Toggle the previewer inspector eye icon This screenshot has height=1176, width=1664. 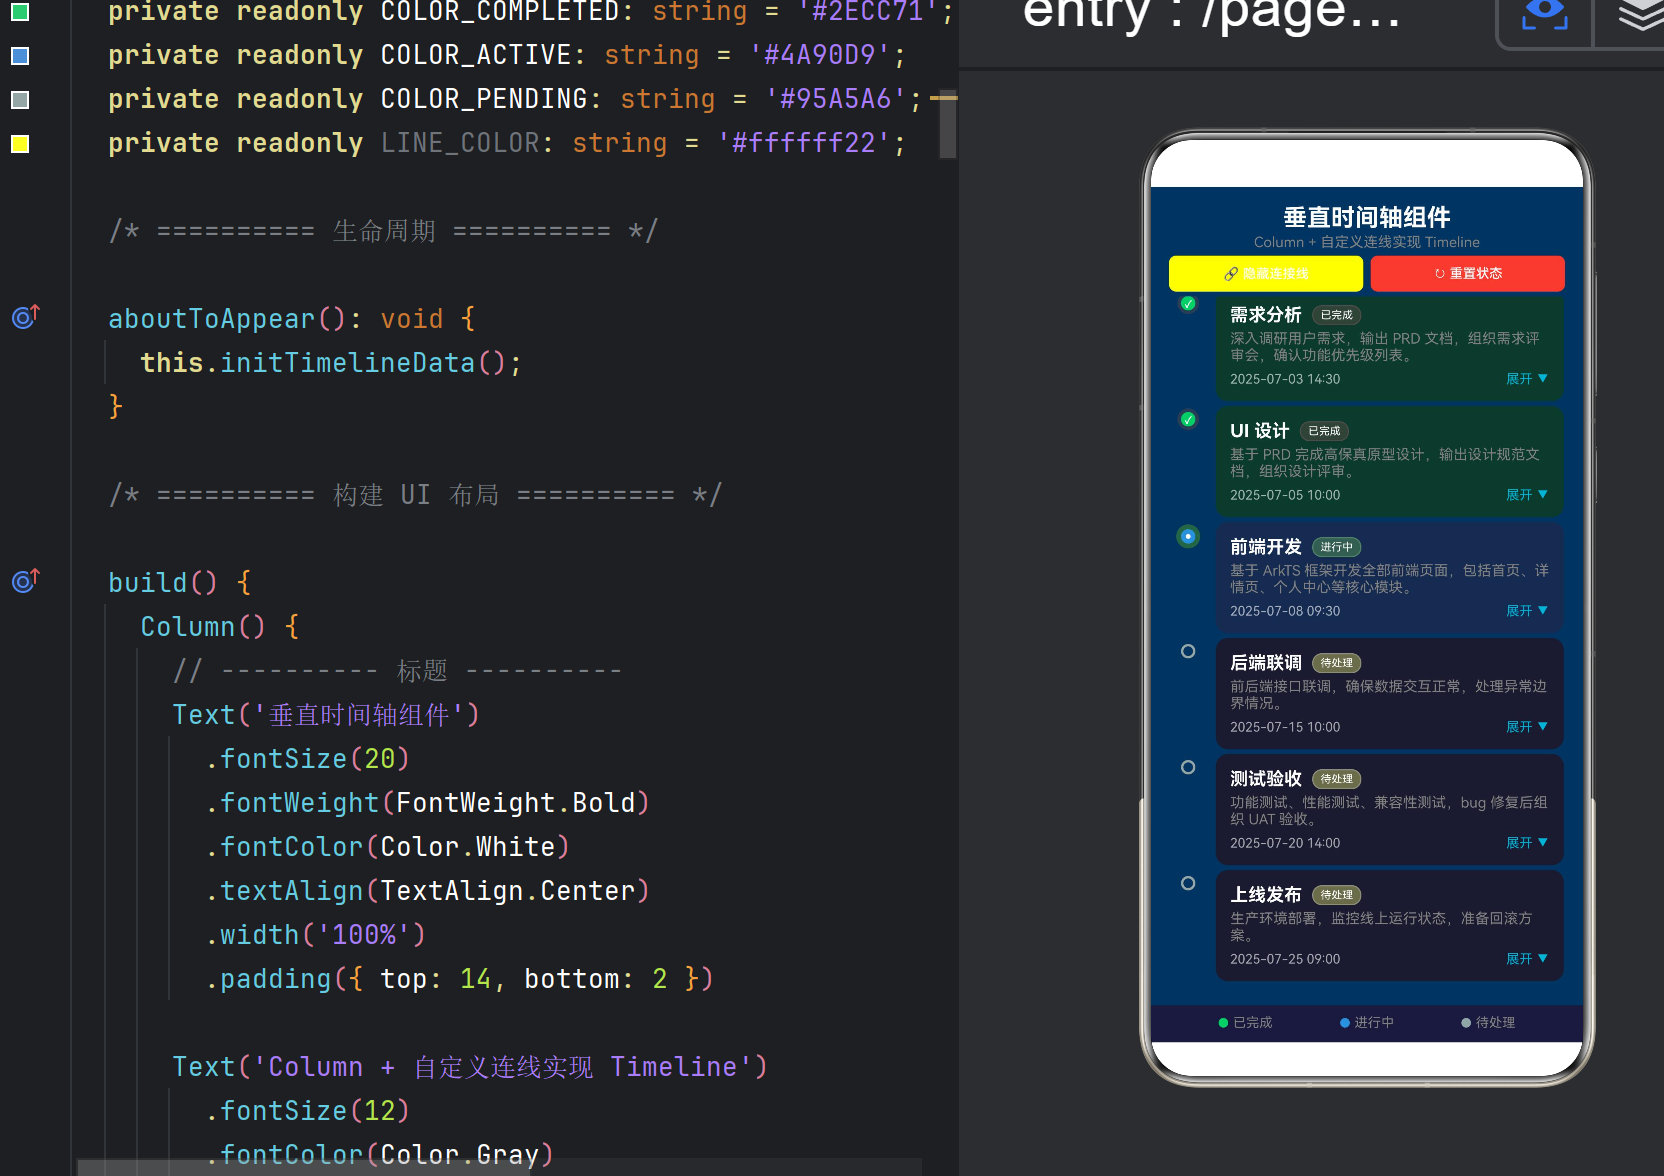pos(1544,13)
